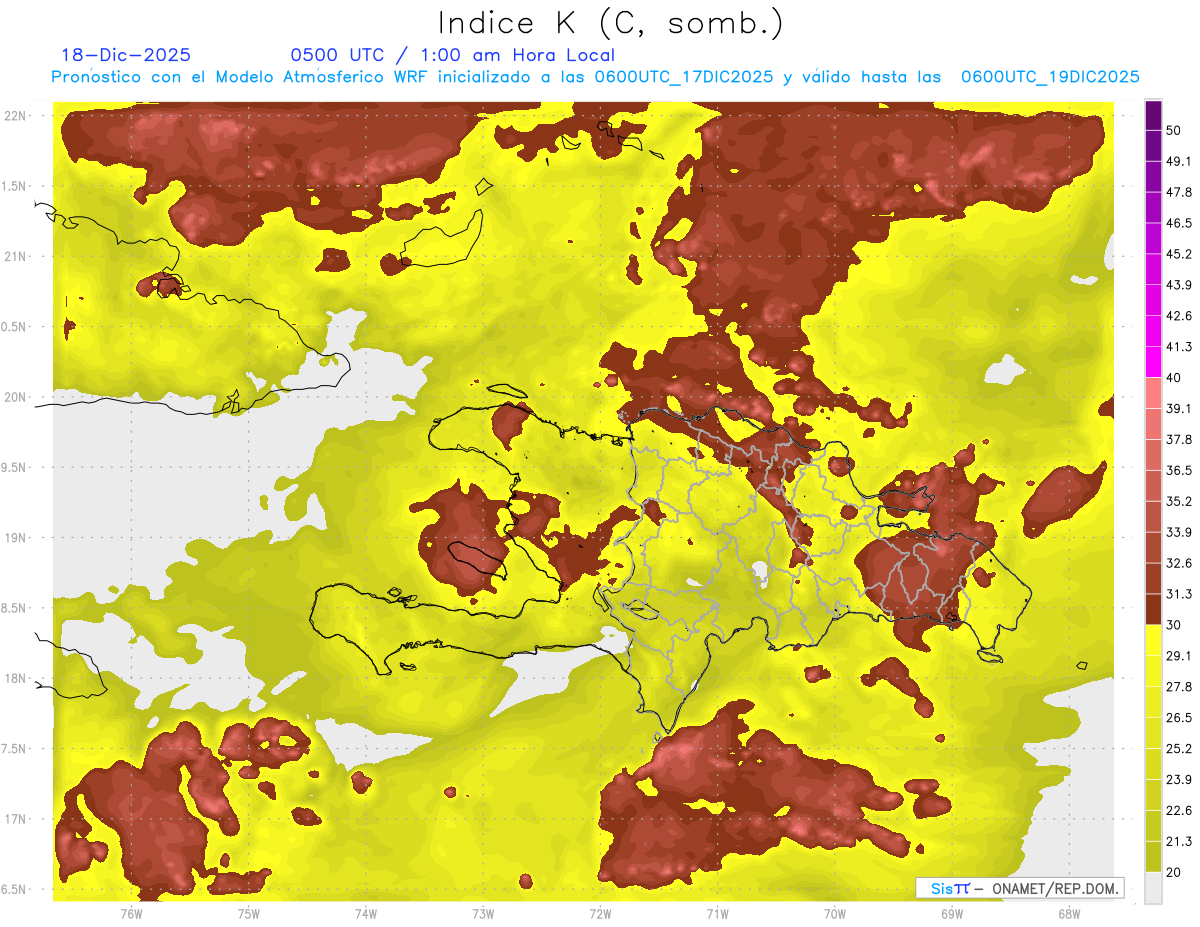Select the "0600UTC_17DIC2025" initialization time

684,77
